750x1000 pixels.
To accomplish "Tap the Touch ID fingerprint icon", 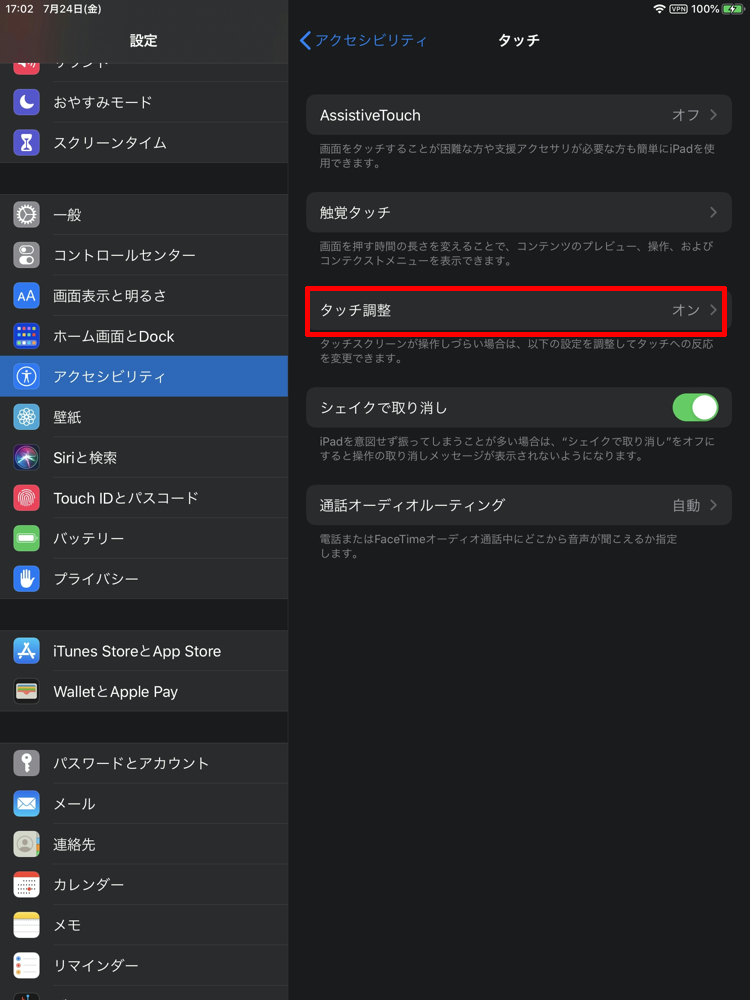I will [x=26, y=498].
